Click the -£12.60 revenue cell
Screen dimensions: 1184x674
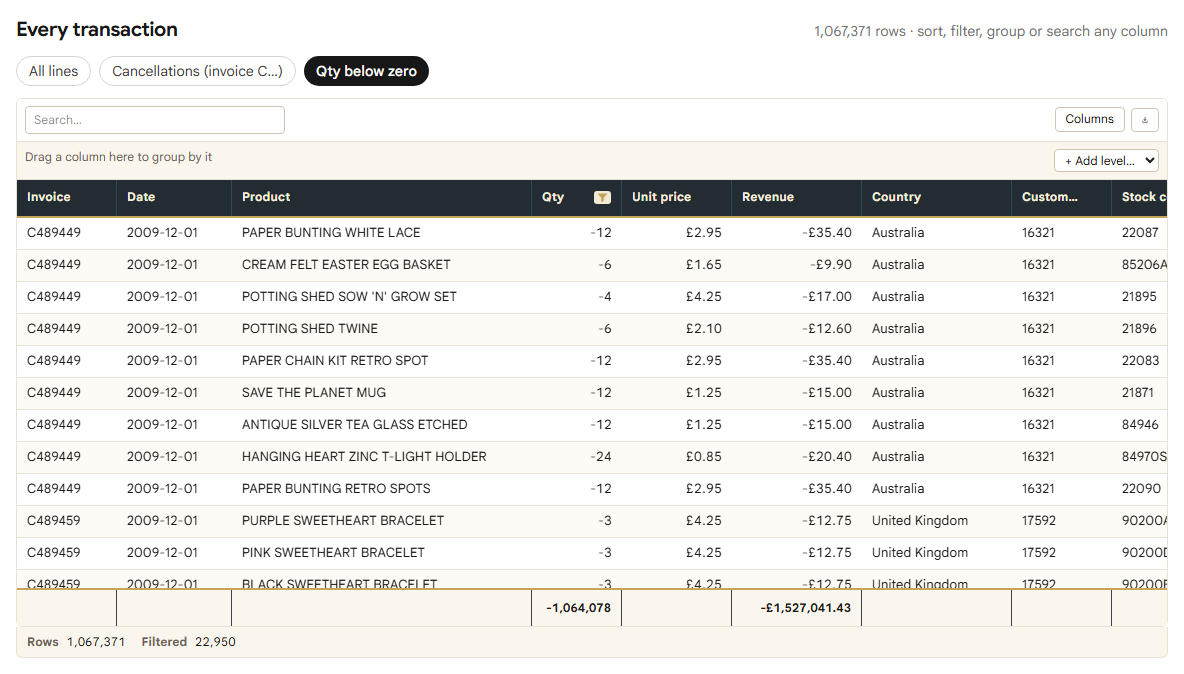point(797,328)
